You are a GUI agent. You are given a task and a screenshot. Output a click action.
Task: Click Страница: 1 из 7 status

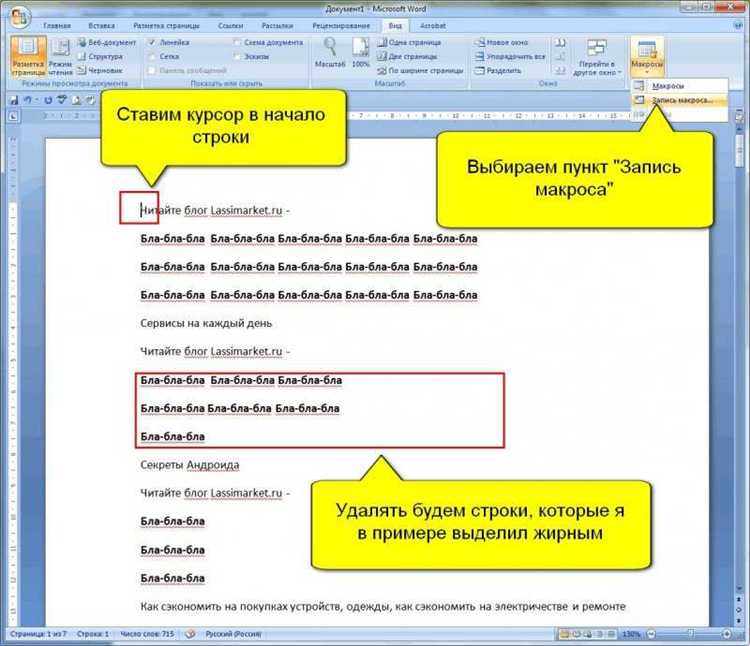(38, 634)
